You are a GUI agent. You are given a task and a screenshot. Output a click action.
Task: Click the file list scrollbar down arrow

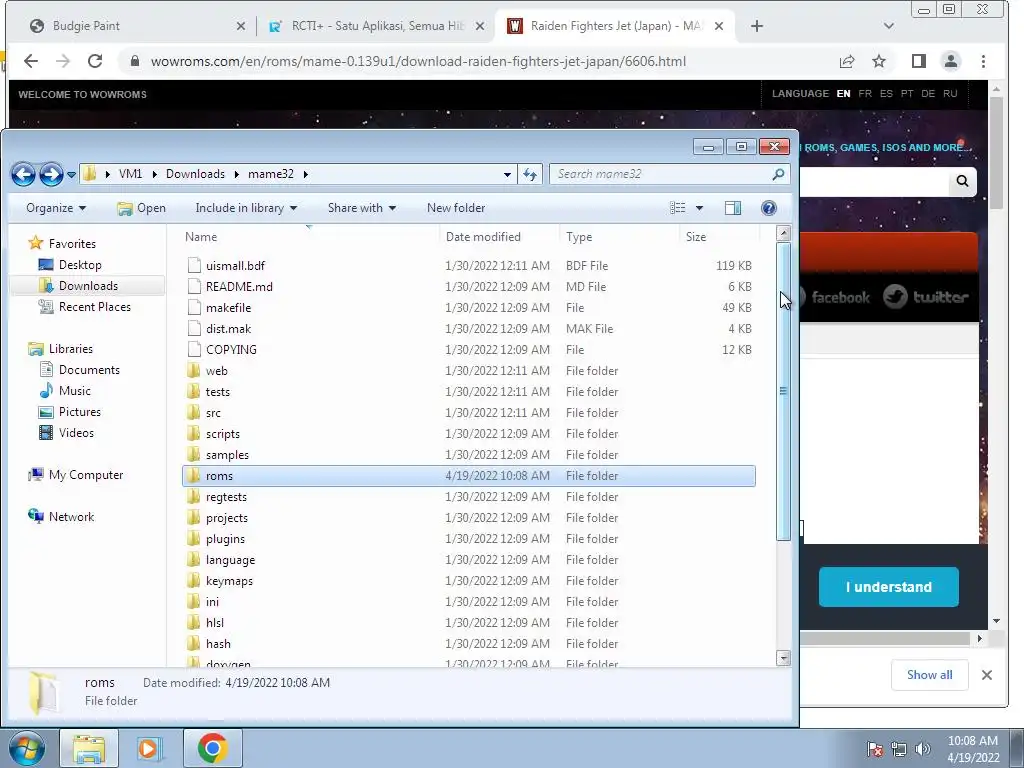pos(783,658)
